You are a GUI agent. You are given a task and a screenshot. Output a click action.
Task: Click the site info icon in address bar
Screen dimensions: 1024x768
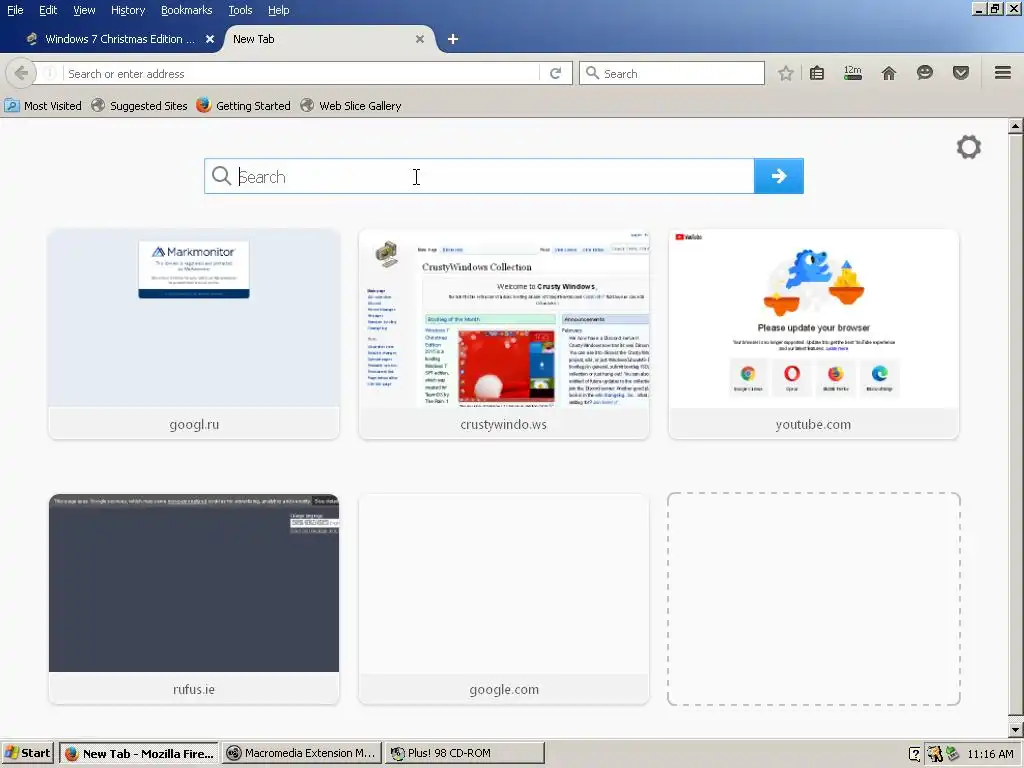[x=50, y=73]
